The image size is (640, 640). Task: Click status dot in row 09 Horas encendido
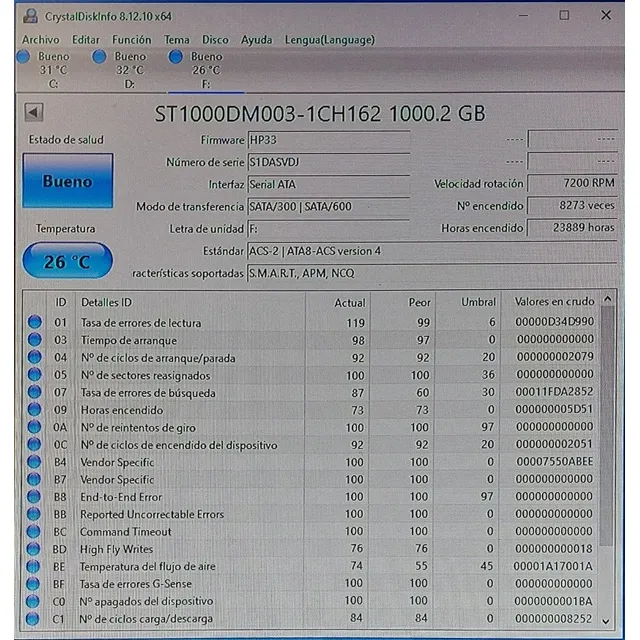pyautogui.click(x=35, y=409)
